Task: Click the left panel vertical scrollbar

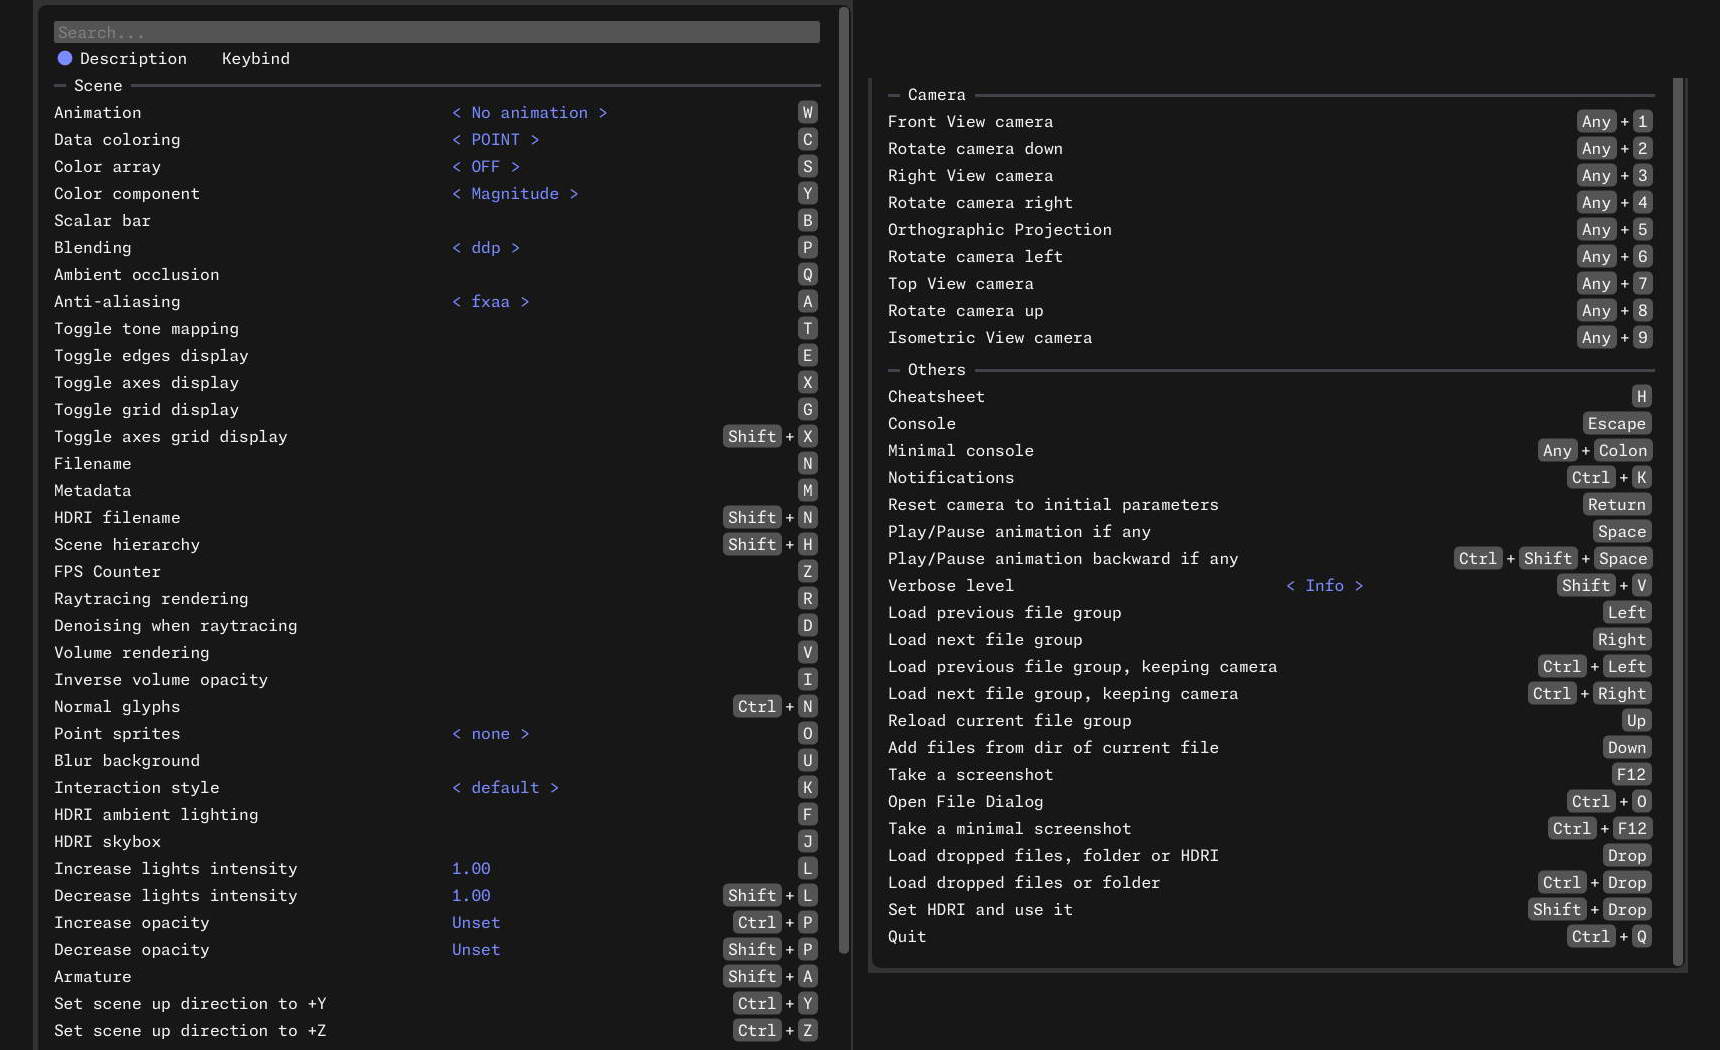Action: 844,480
